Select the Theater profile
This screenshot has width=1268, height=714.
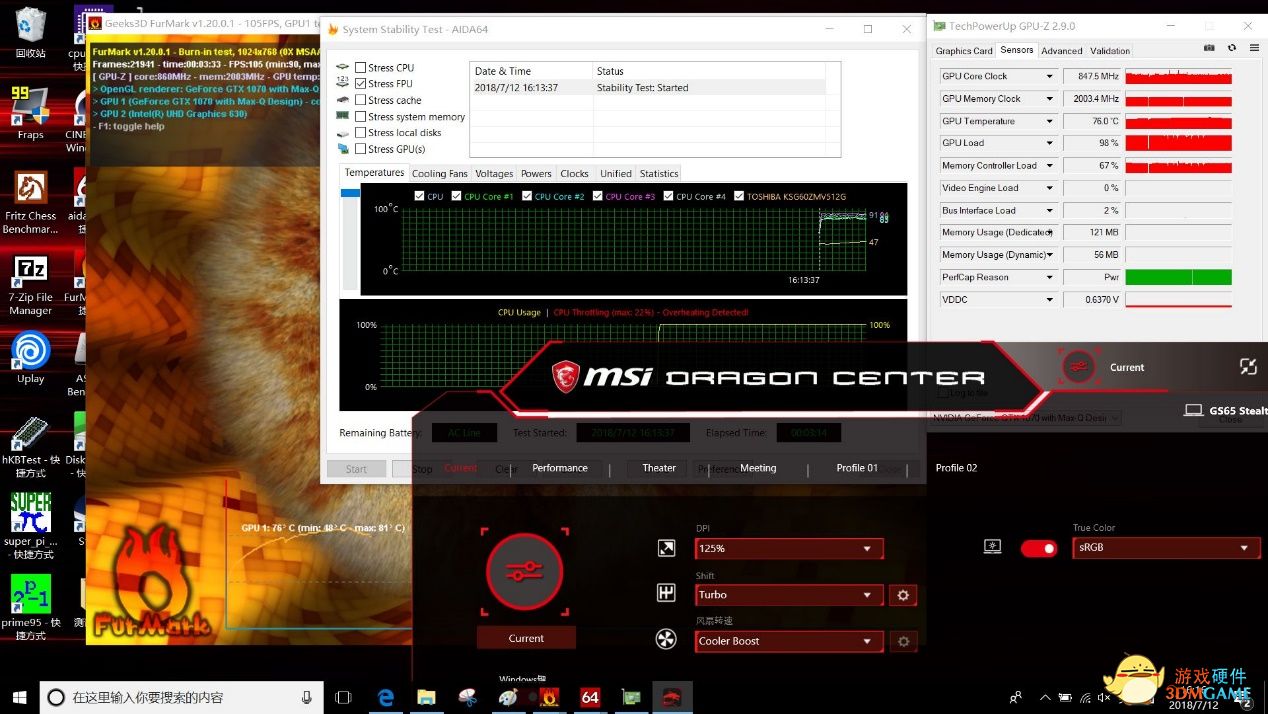[659, 468]
